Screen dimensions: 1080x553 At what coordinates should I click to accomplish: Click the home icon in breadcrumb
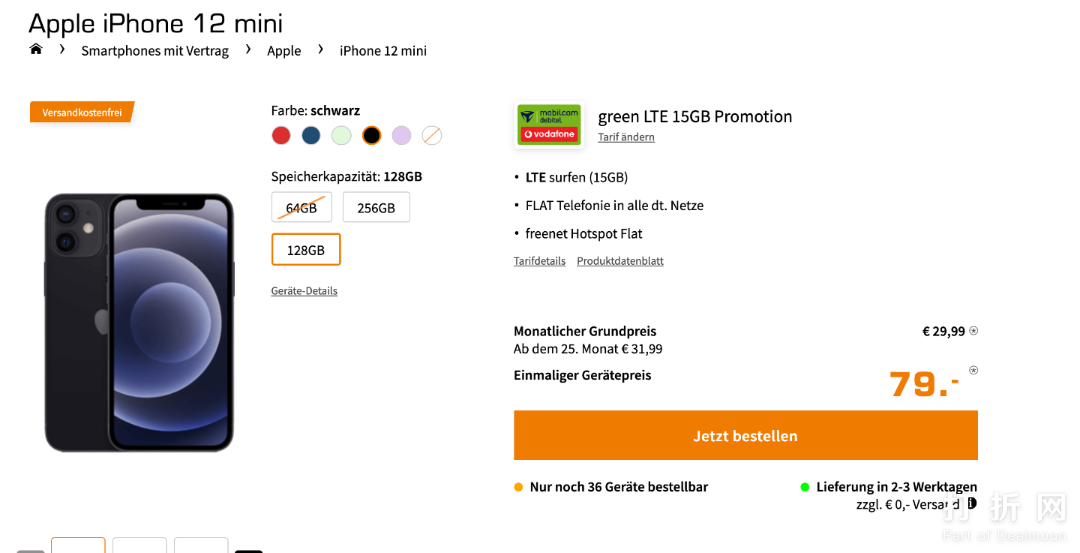(x=36, y=49)
